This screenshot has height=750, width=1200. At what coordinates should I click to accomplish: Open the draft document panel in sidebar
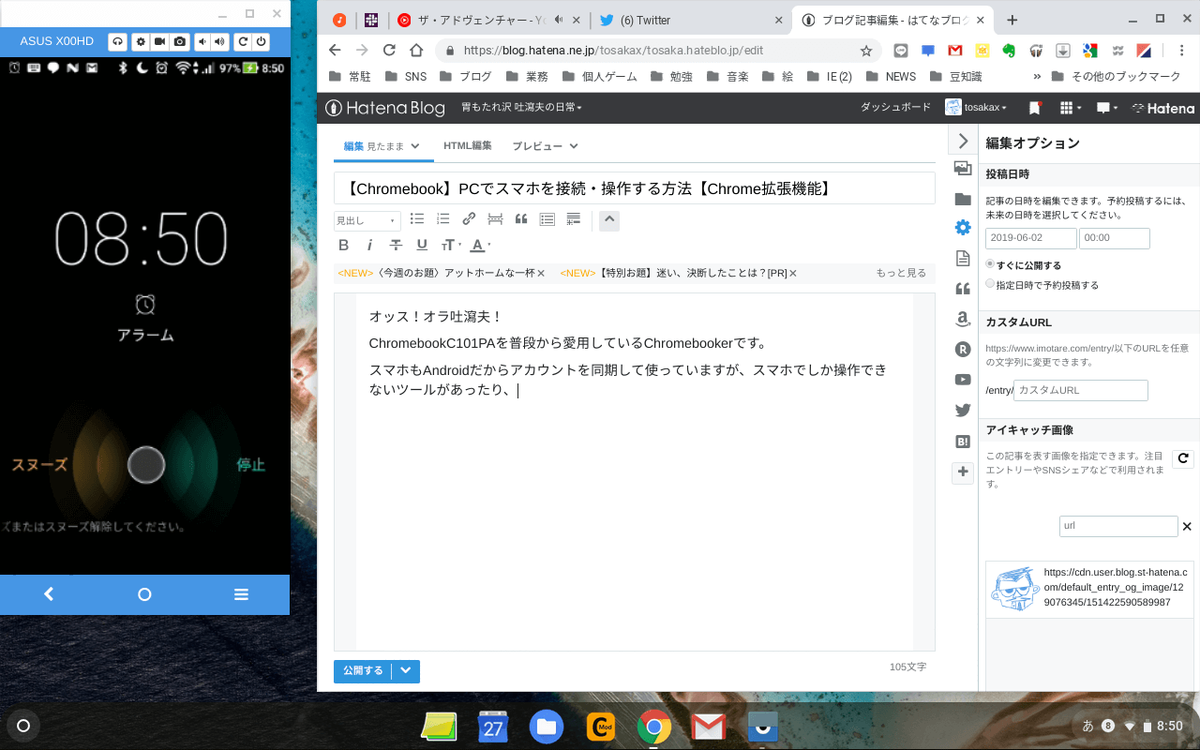point(962,258)
